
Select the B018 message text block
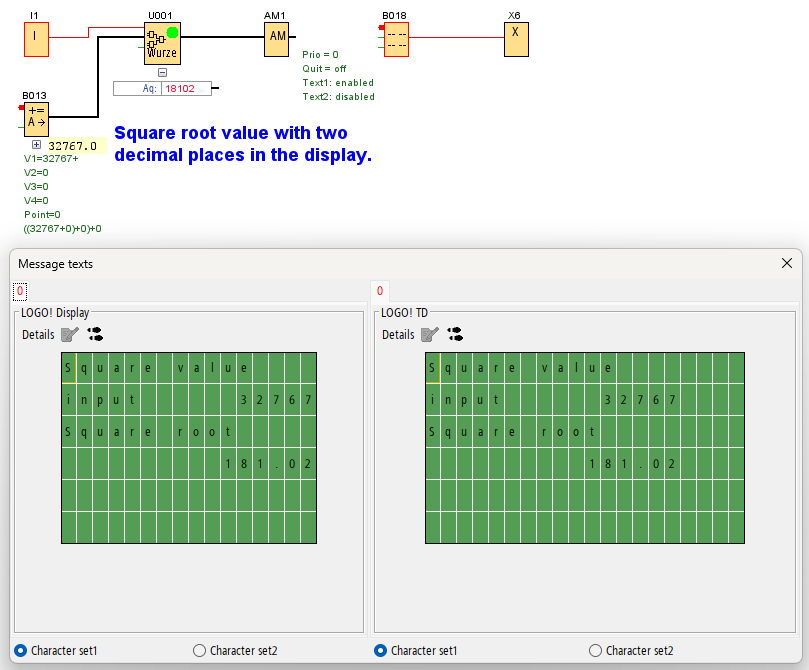tap(396, 39)
